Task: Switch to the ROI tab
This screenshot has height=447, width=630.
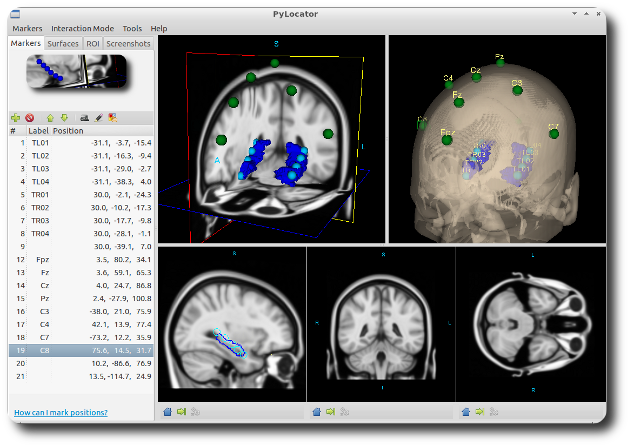Action: [x=93, y=44]
